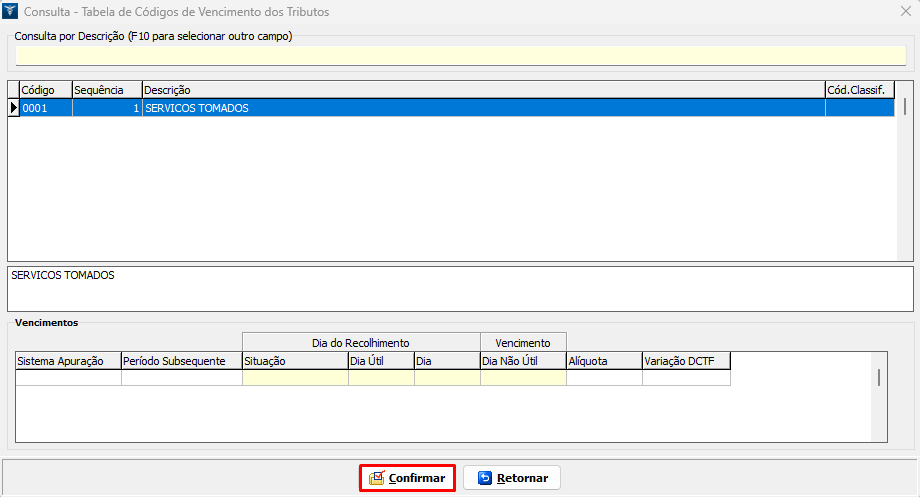
Task: Click the Vencimentos grid vertical scrollbar
Action: click(x=879, y=377)
